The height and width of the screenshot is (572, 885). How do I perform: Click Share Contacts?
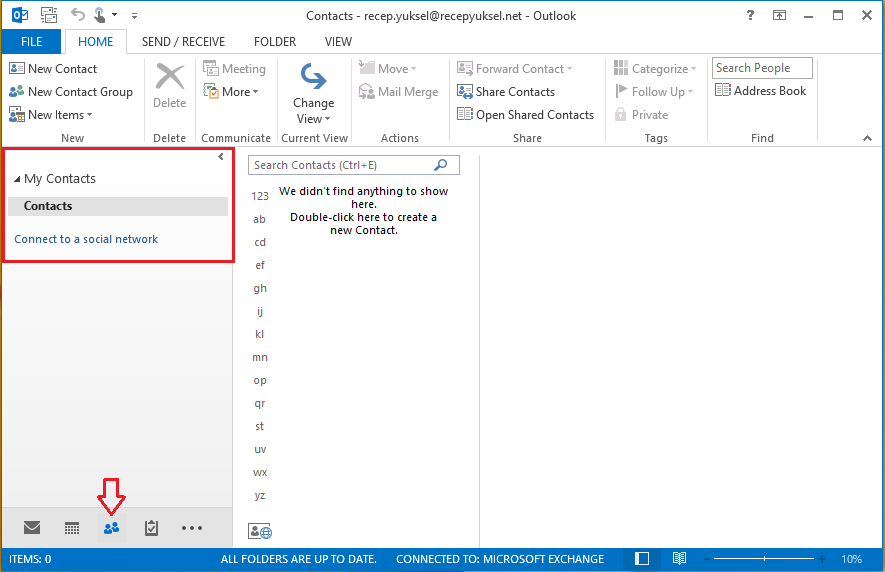tap(506, 92)
